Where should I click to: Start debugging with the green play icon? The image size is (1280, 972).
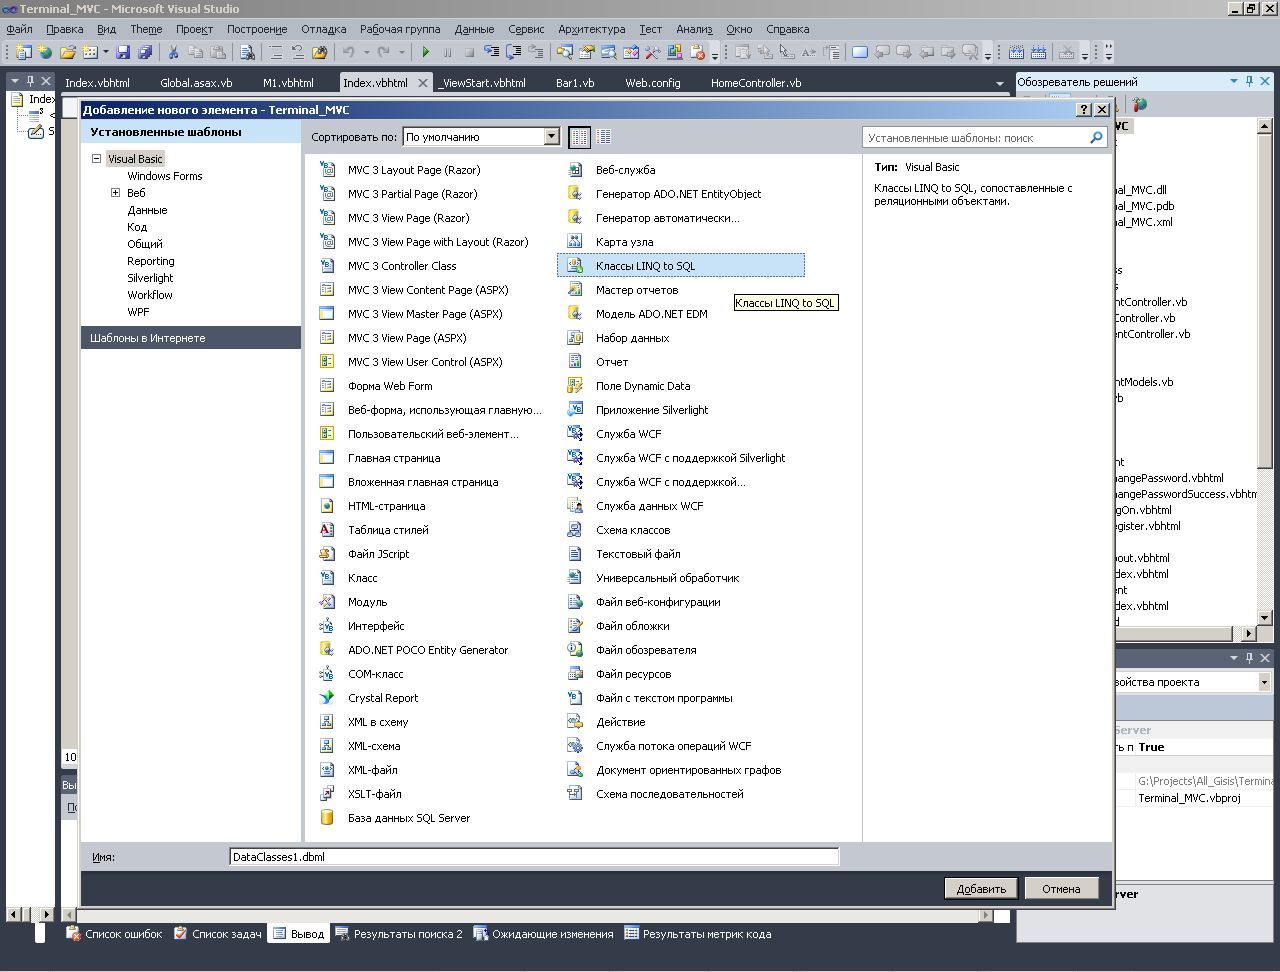(426, 52)
